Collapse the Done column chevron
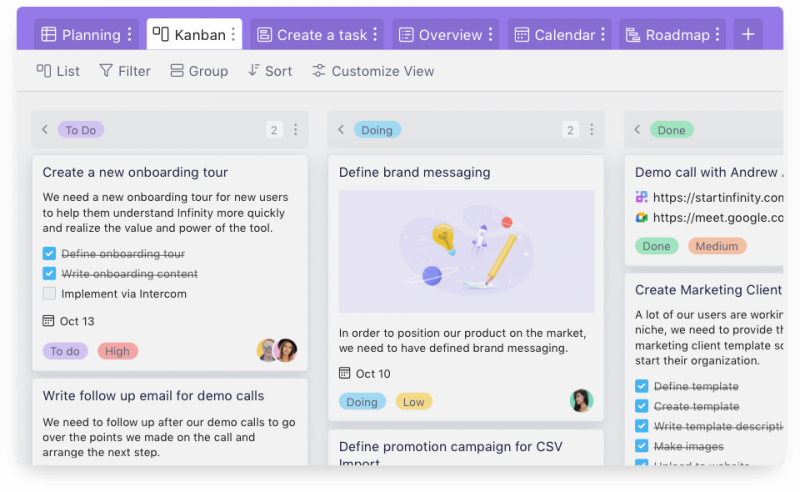The width and height of the screenshot is (800, 492). (637, 130)
